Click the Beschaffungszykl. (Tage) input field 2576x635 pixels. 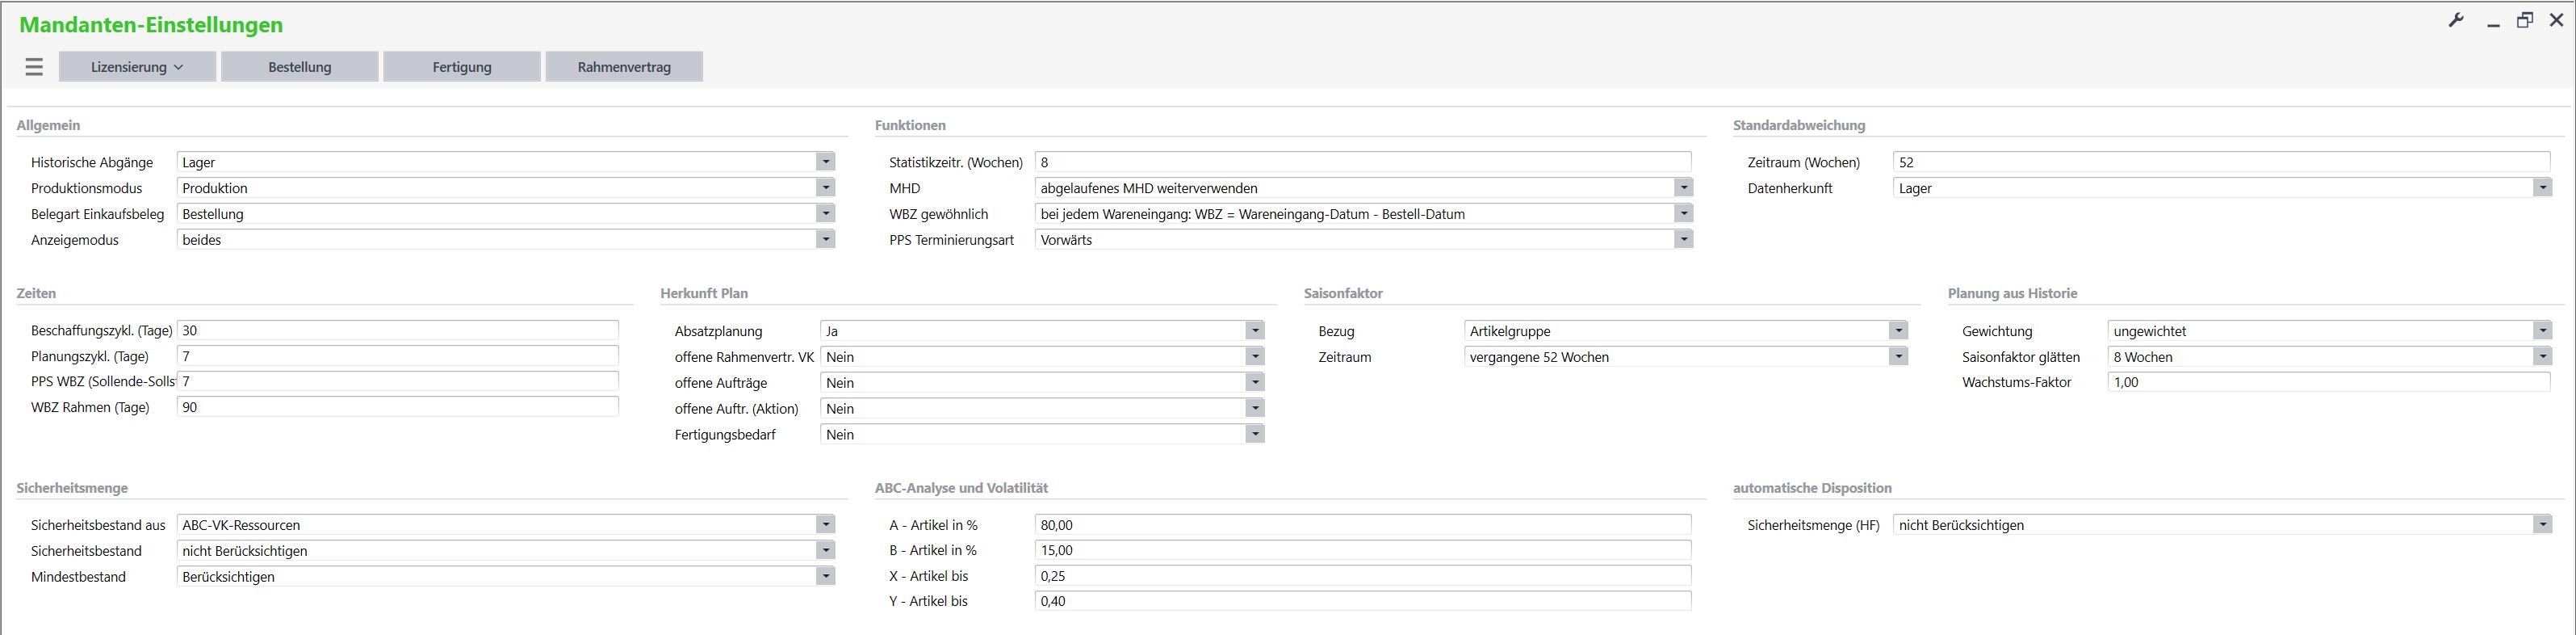[397, 331]
